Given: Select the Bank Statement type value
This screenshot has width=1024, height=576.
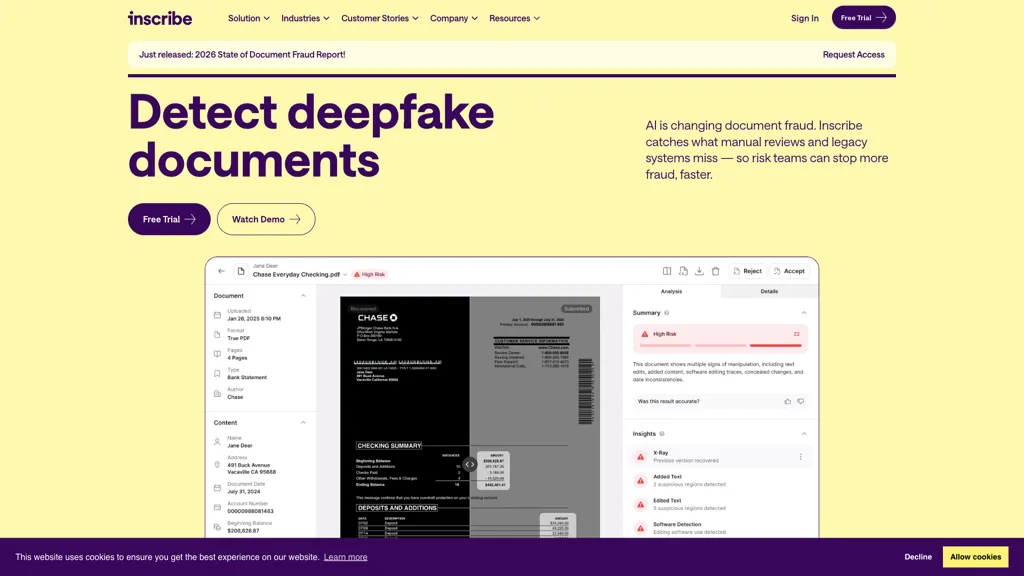Looking at the screenshot, I should pos(247,377).
